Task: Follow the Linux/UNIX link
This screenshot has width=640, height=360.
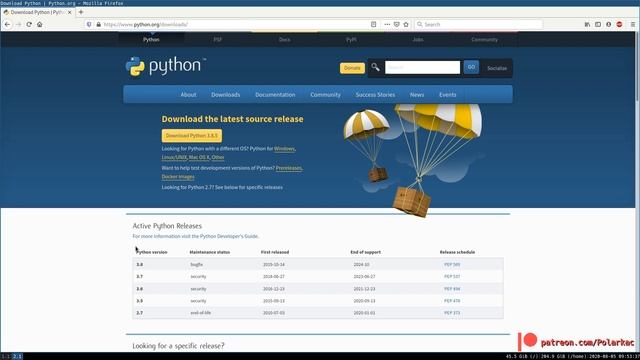Action: pyautogui.click(x=174, y=157)
